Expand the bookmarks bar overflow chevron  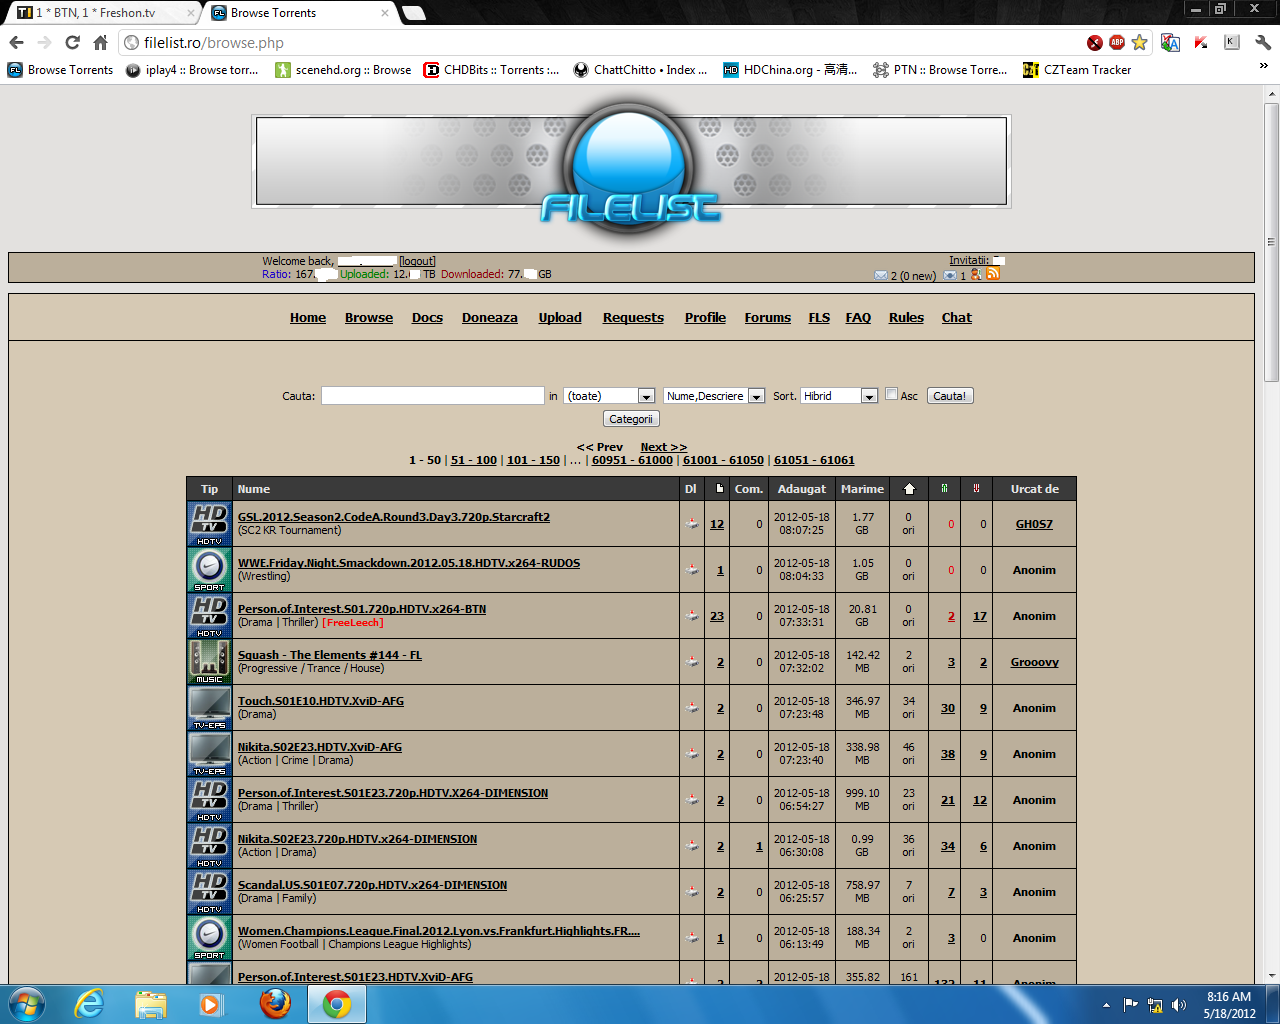(x=1264, y=67)
